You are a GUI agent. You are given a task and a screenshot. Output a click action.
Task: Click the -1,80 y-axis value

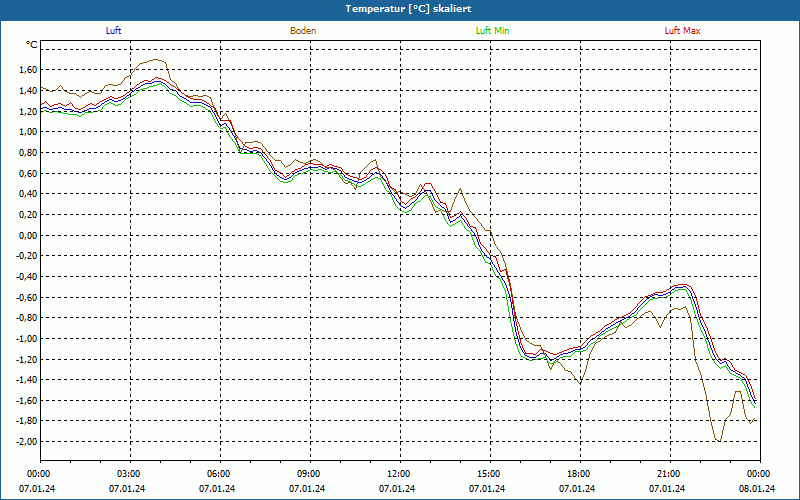click(28, 421)
